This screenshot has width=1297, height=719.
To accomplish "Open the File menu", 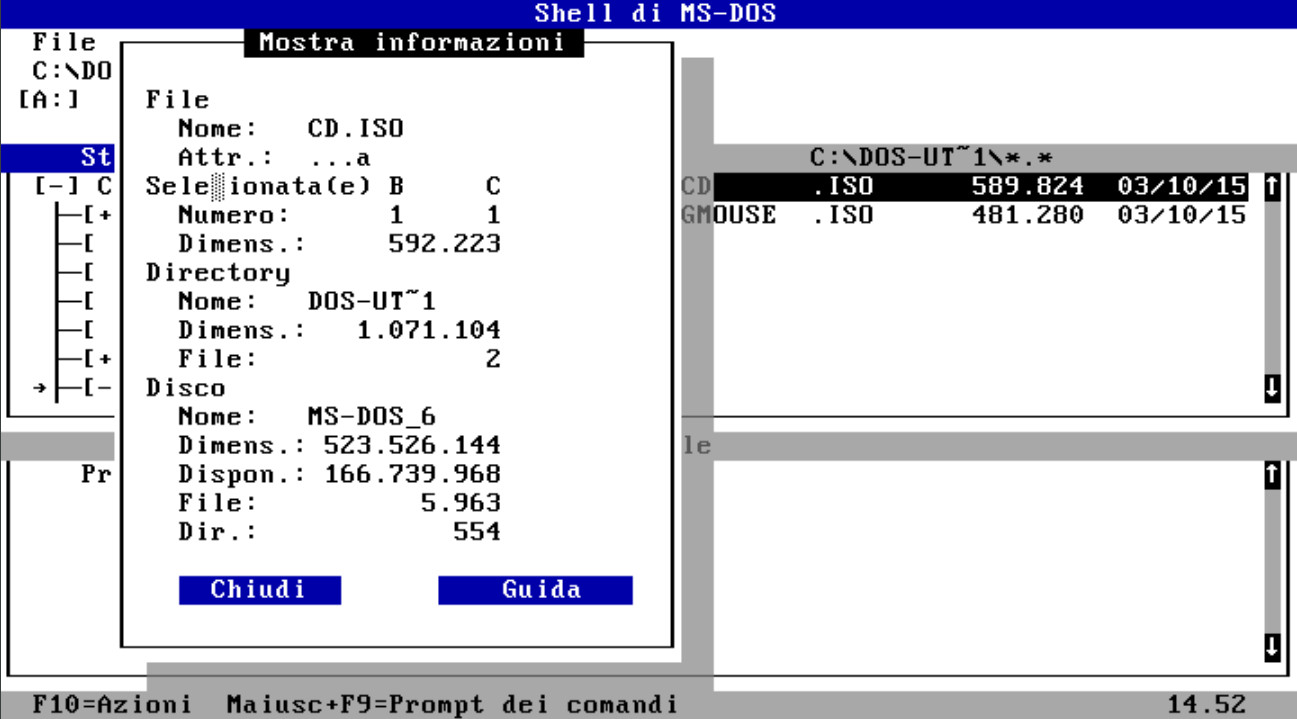I will (64, 43).
